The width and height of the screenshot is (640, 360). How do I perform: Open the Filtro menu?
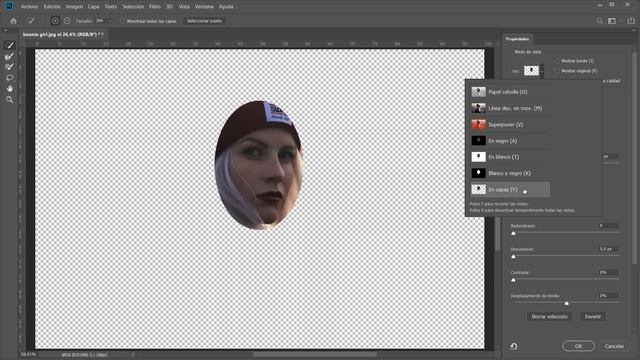[x=155, y=7]
